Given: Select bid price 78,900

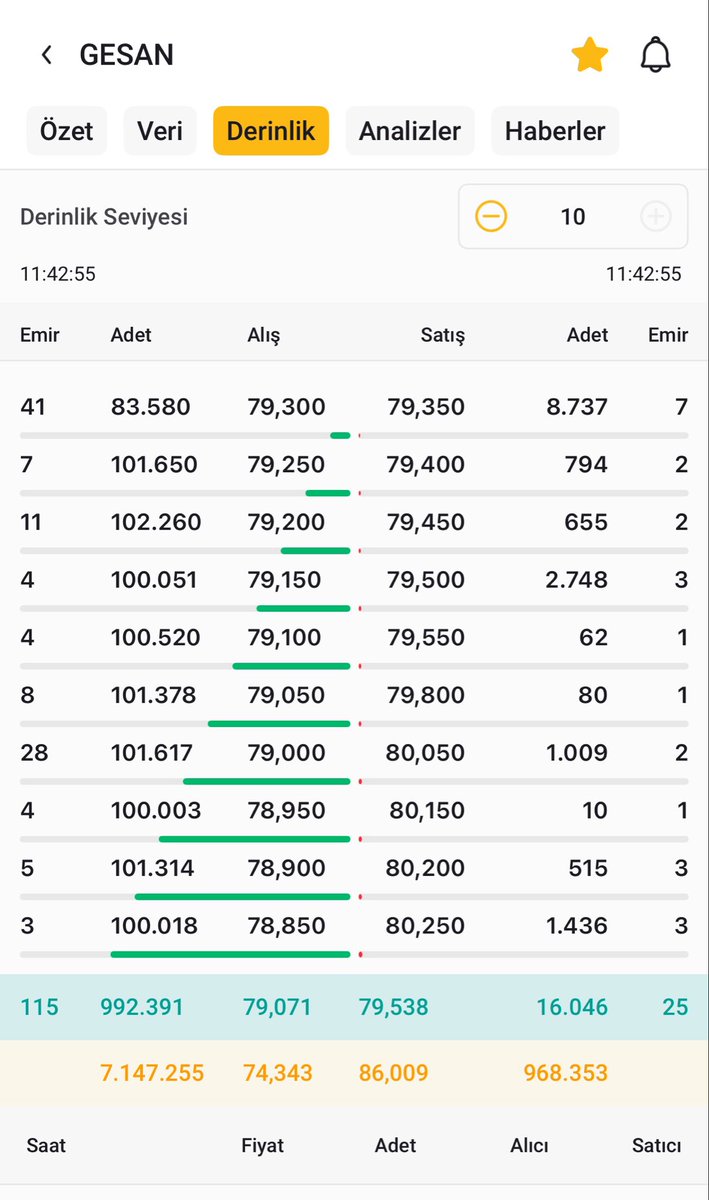Looking at the screenshot, I should point(287,868).
